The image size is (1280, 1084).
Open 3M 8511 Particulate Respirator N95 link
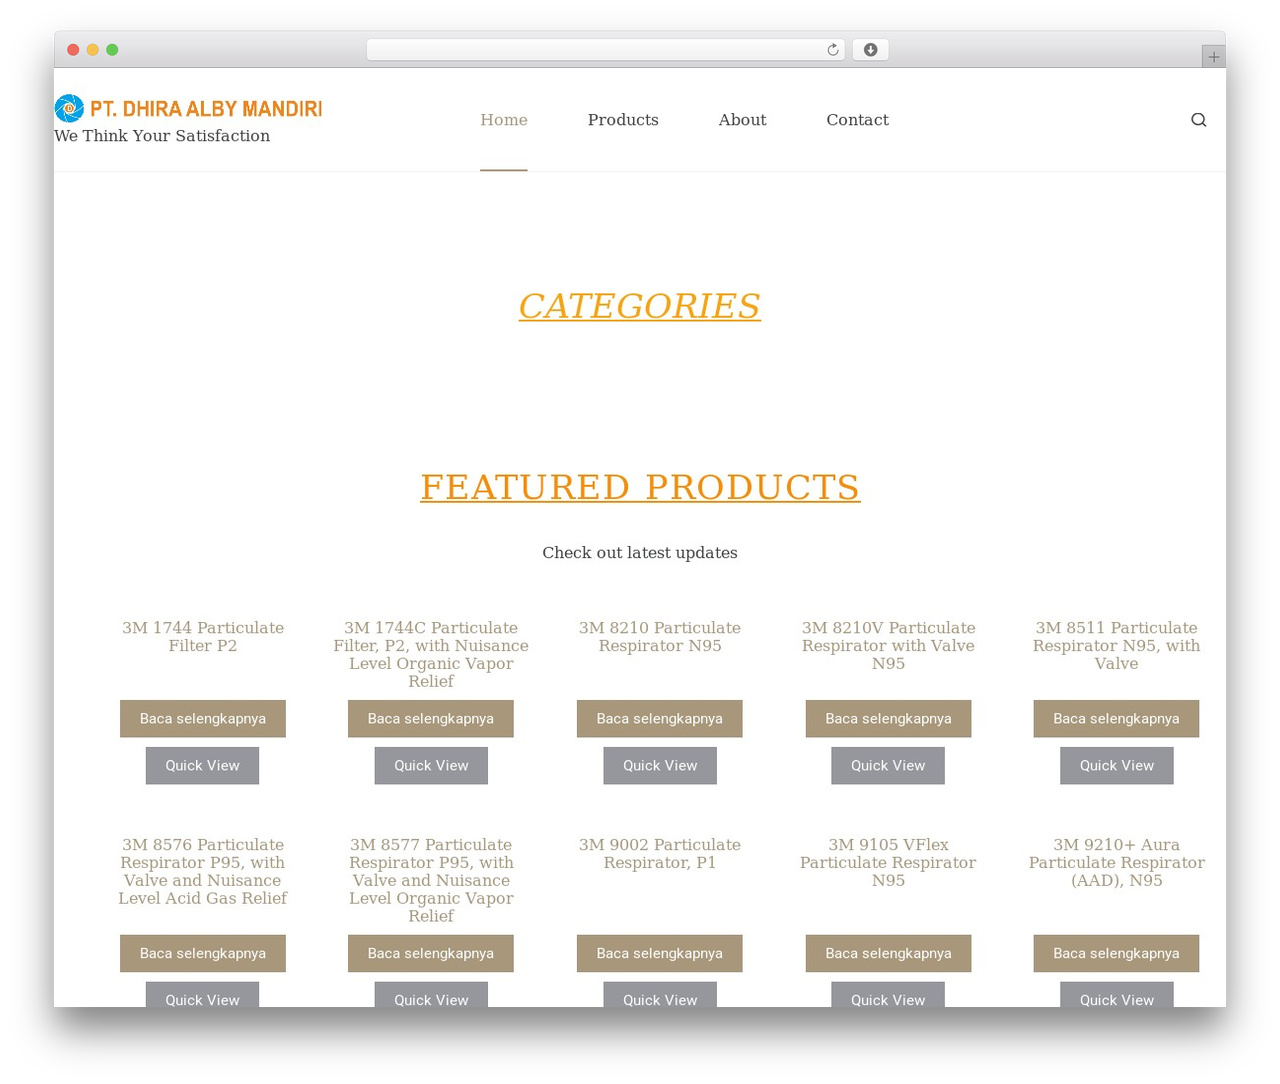tap(1116, 645)
